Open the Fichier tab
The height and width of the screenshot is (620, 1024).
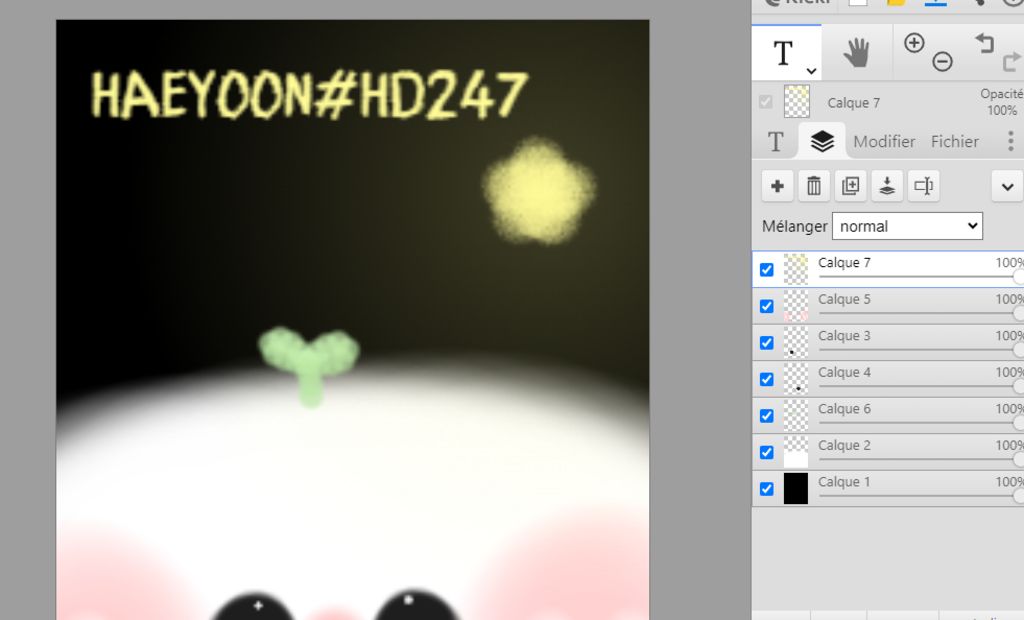955,142
